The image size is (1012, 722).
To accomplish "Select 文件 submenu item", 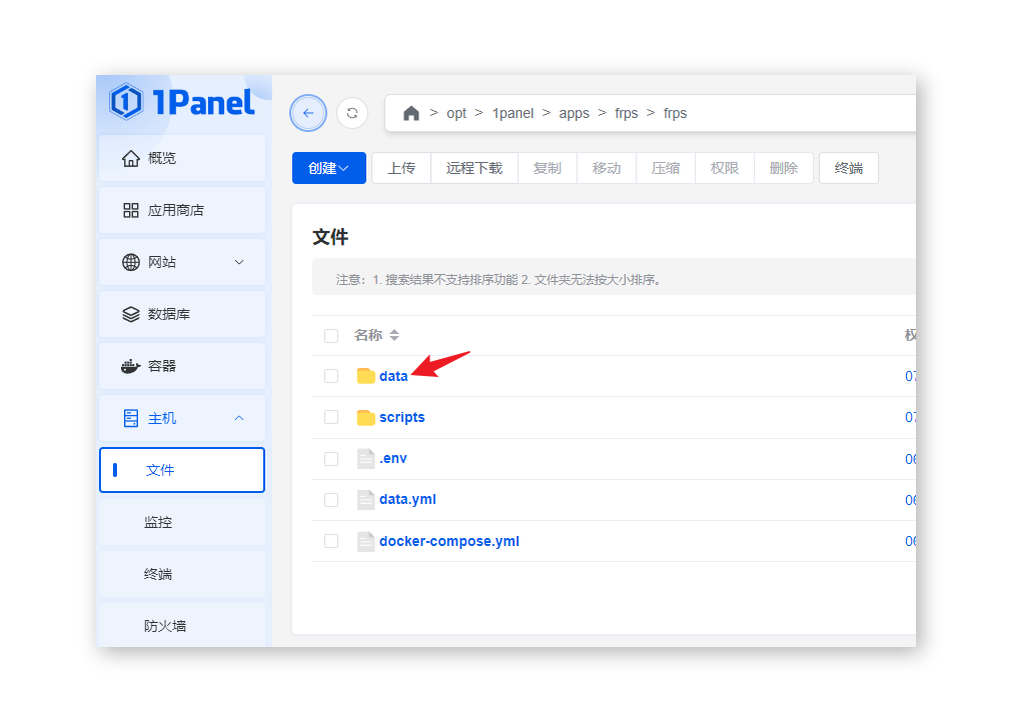I will [182, 470].
